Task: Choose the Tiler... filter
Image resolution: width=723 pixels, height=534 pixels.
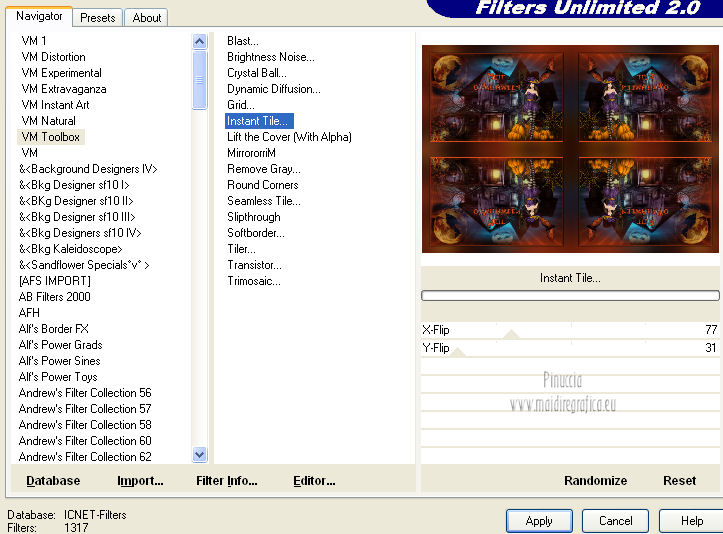Action: [x=241, y=249]
